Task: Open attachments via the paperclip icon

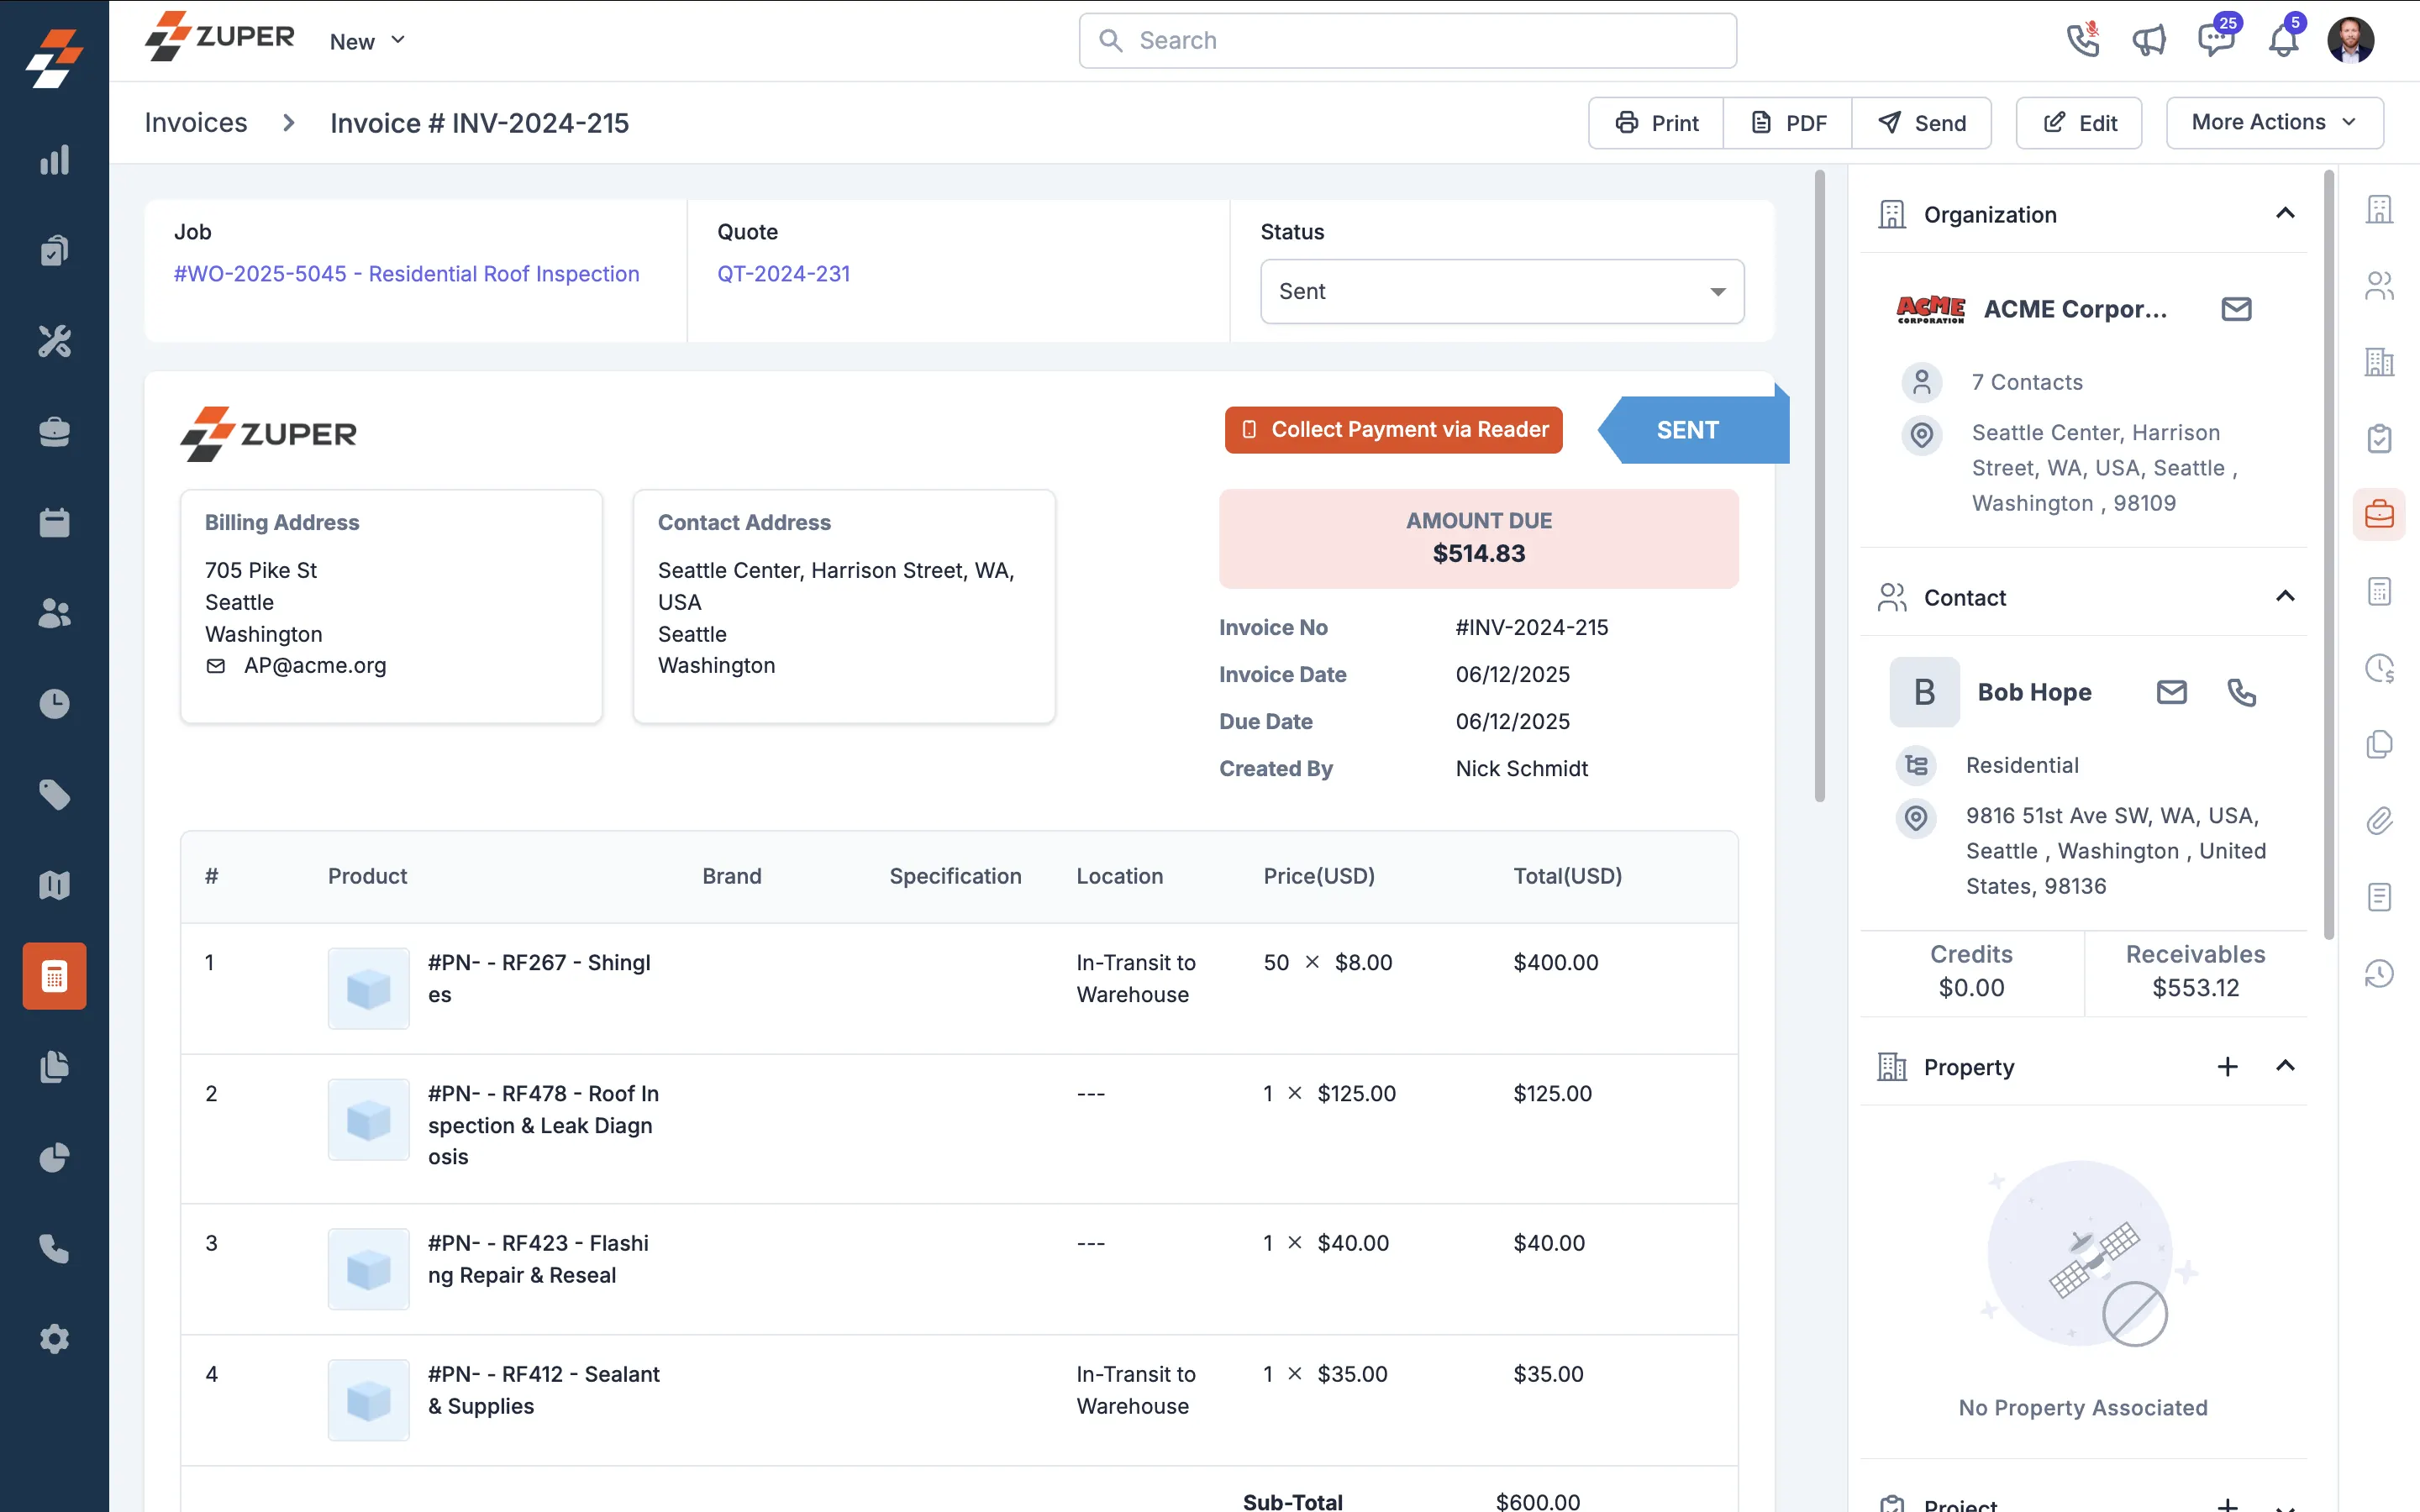Action: coord(2380,821)
